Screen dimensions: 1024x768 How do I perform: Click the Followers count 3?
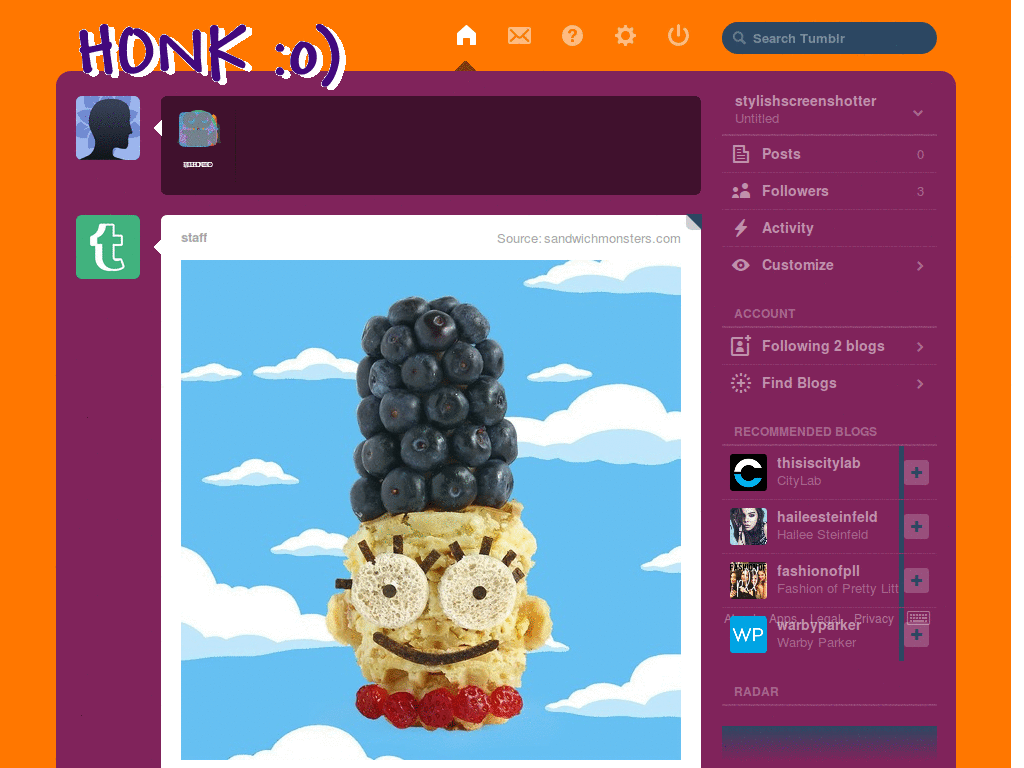920,192
